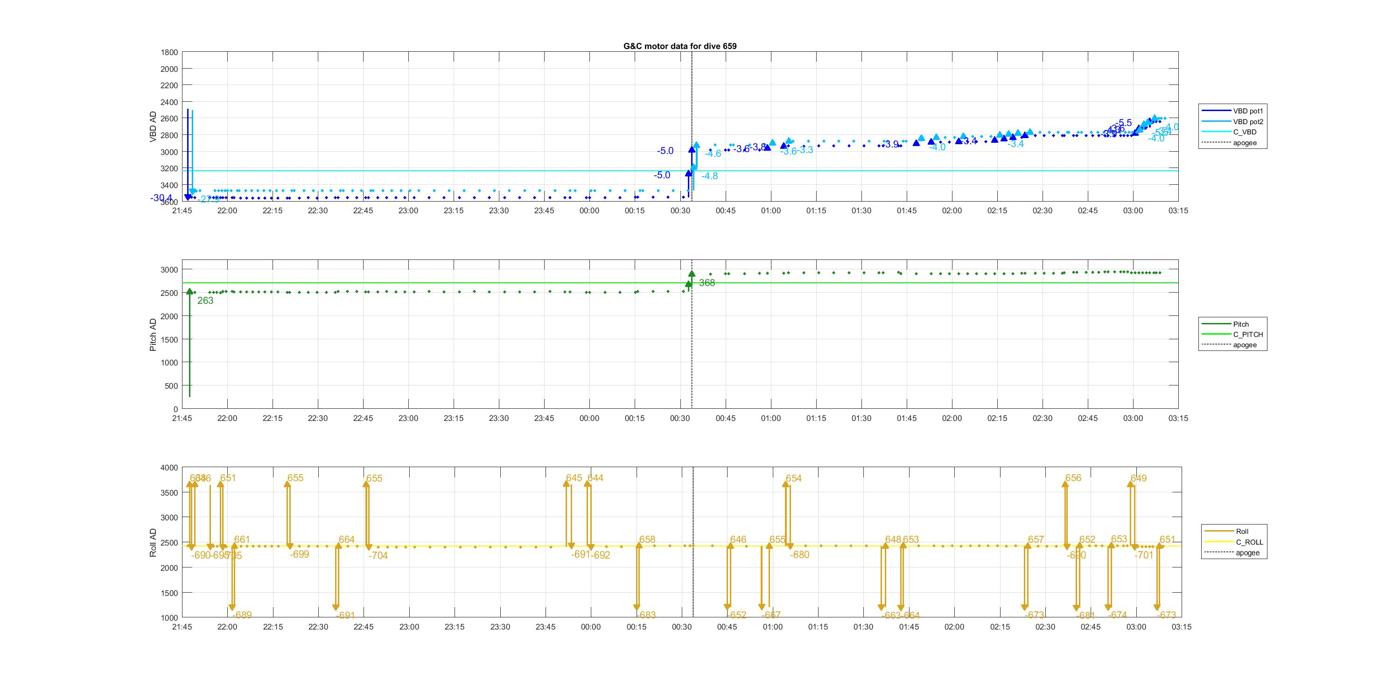Click VBD data label '-4.8' after apogee
Viewport: 1400px width, 693px height.
[x=709, y=176]
